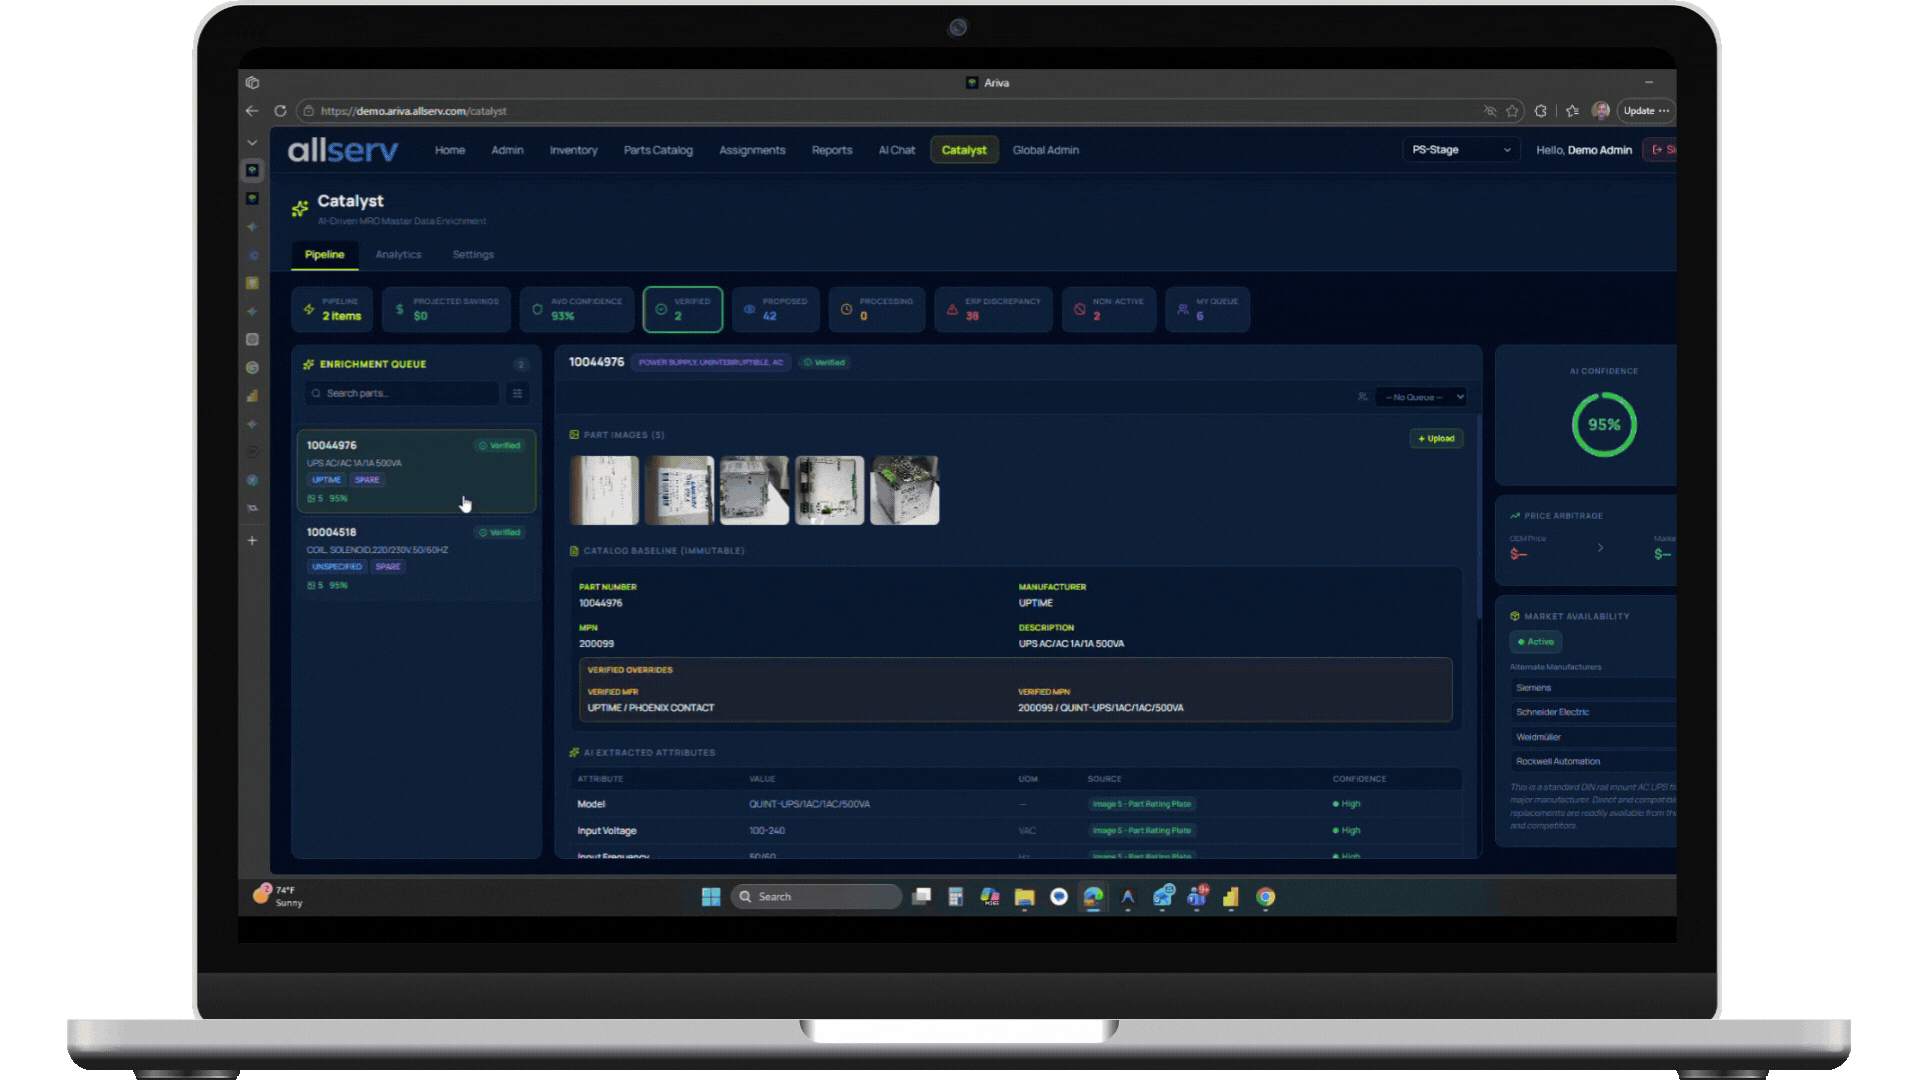1920x1080 pixels.
Task: Expand the Price Arbitrage chevron arrow
Action: click(1600, 548)
